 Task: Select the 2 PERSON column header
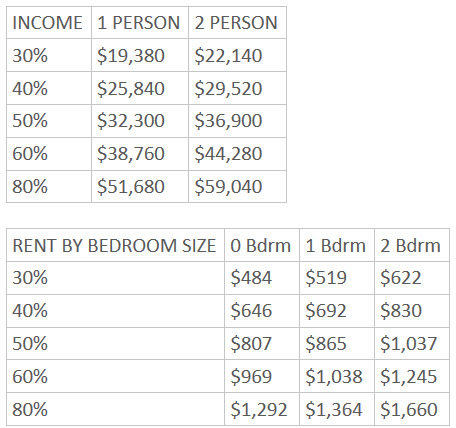coord(237,23)
